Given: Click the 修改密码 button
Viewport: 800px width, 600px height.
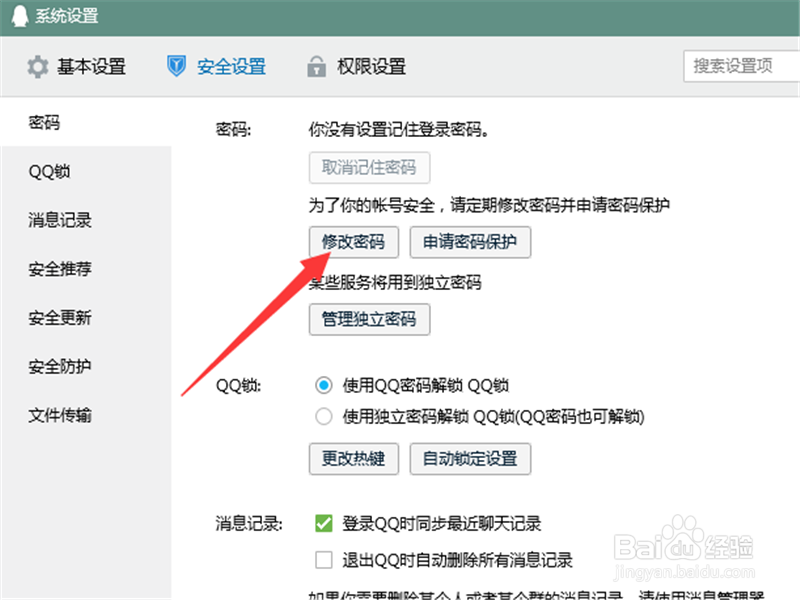Looking at the screenshot, I should pyautogui.click(x=354, y=242).
